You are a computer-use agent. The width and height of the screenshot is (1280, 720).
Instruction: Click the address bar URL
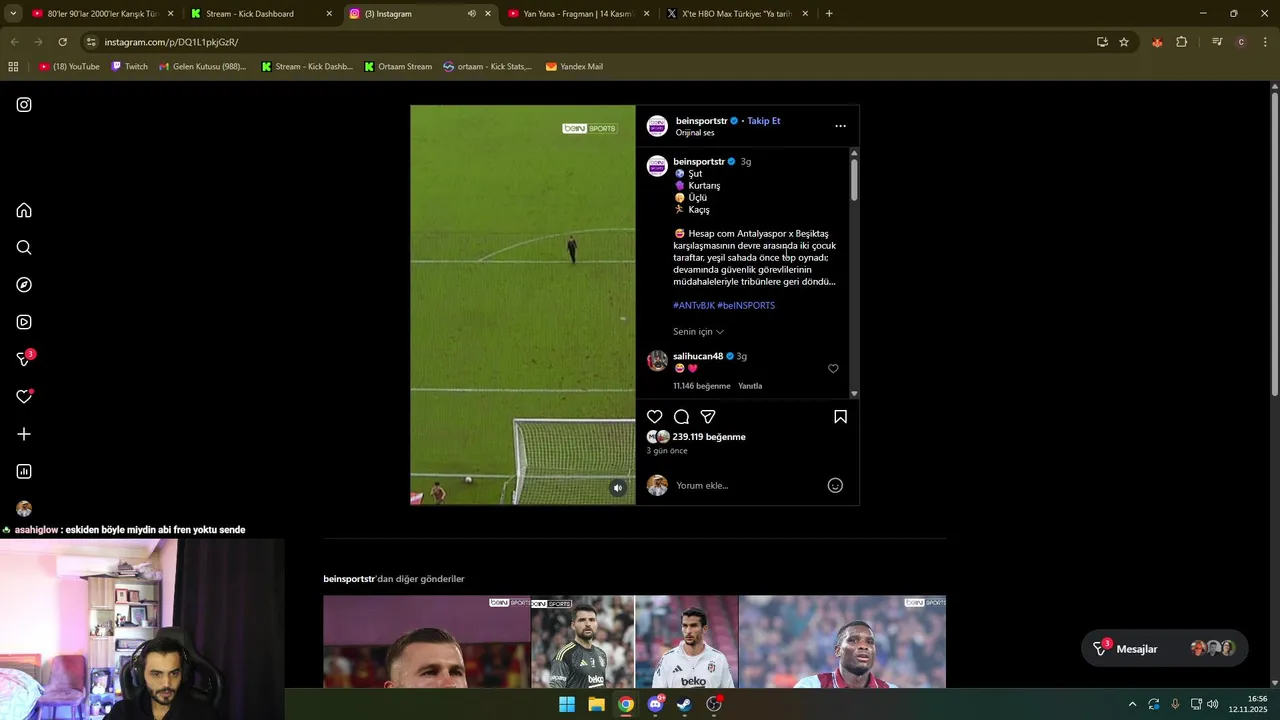tap(171, 42)
